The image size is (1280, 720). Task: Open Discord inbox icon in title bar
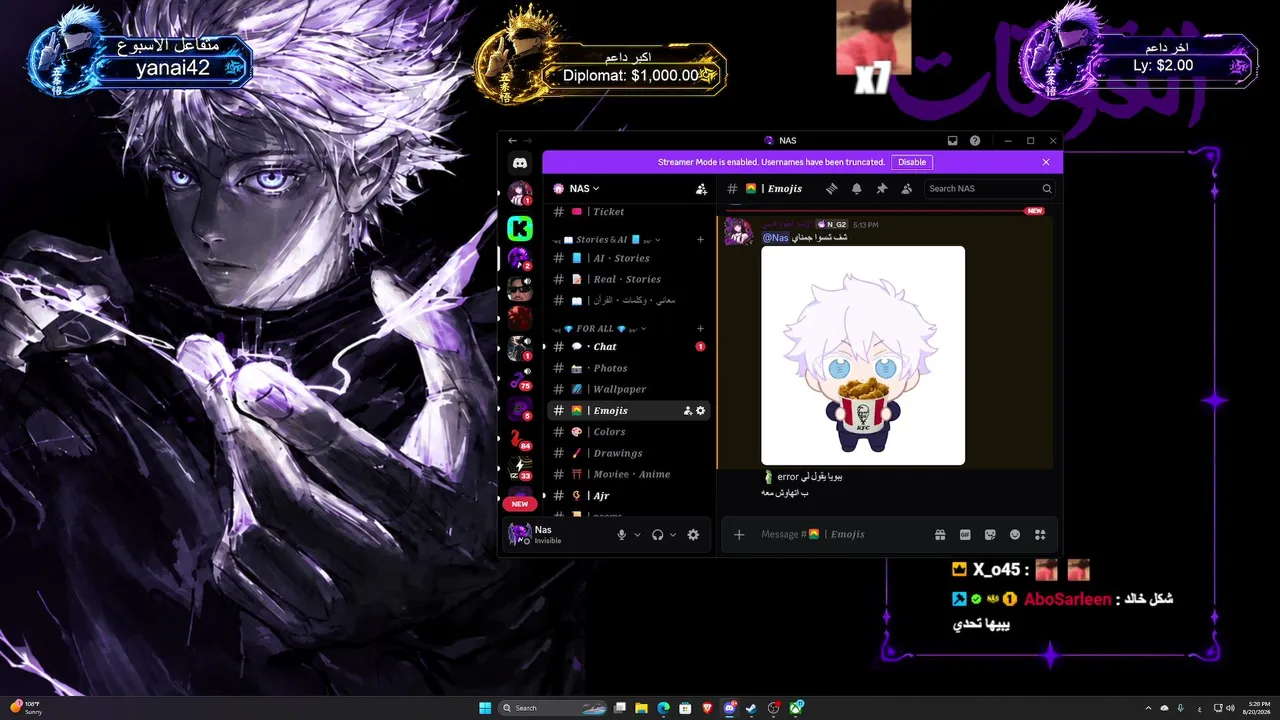(x=953, y=141)
